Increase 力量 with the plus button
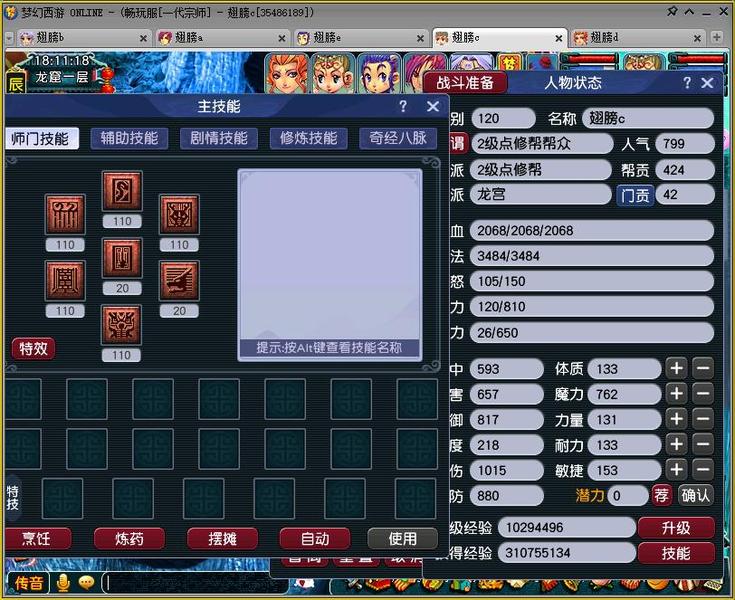 676,419
